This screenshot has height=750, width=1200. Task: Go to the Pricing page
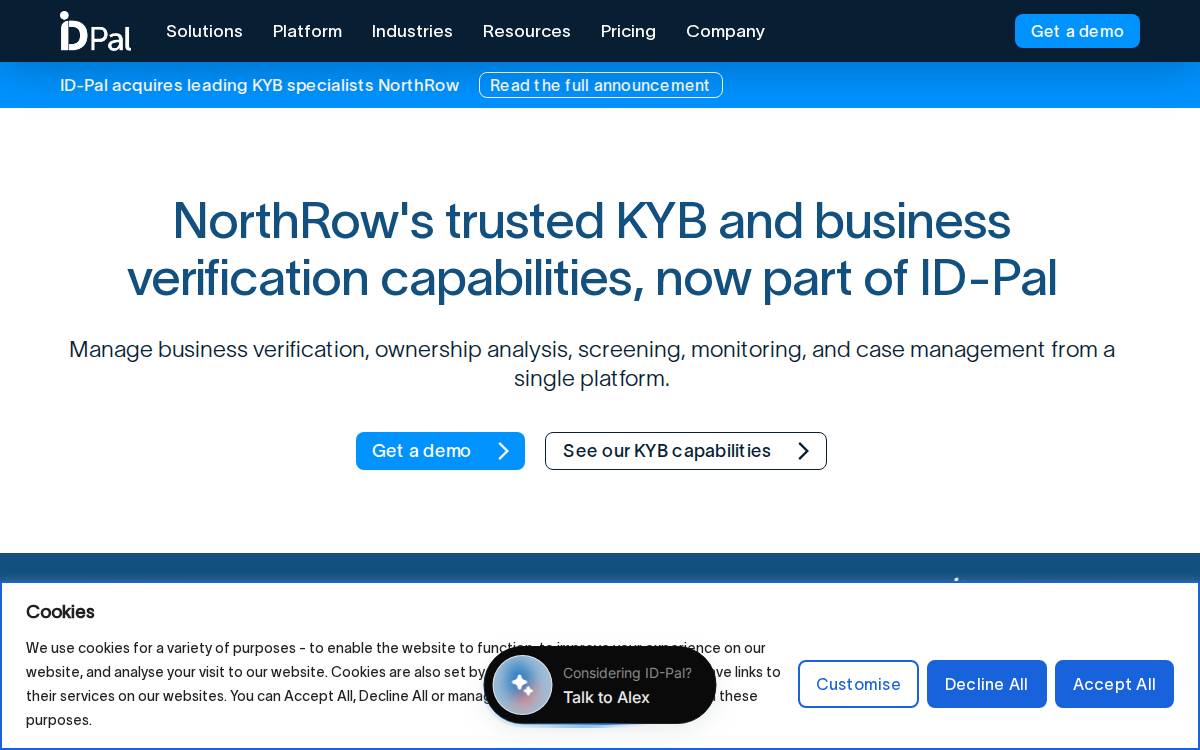pos(628,31)
